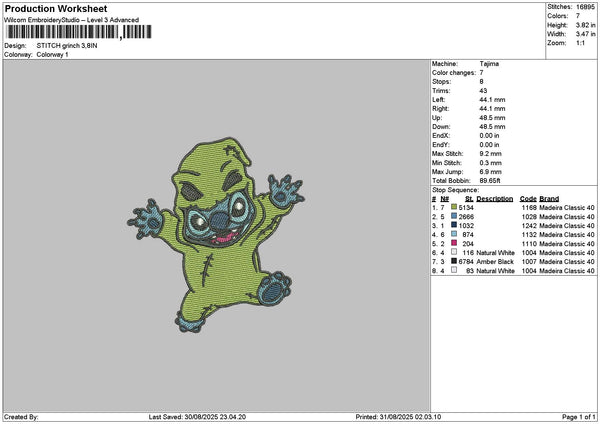Click 'Madeira Classic 40' in stop row 1

tap(567, 208)
